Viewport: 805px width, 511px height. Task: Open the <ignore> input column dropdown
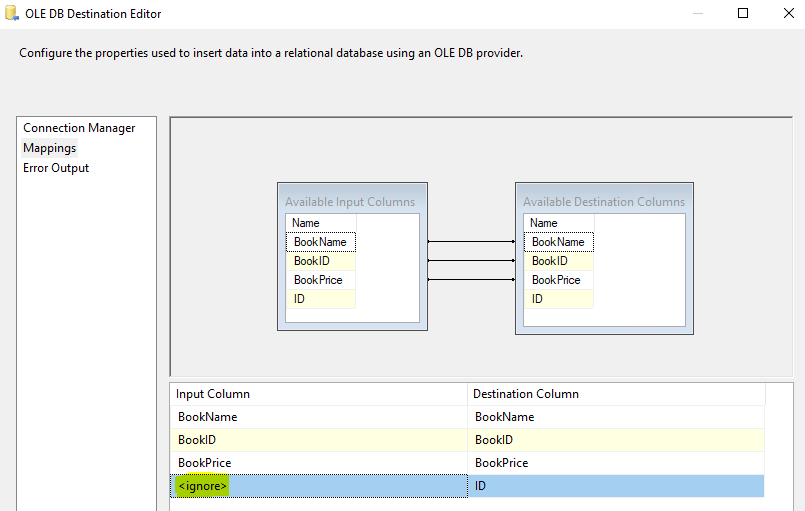pos(318,486)
